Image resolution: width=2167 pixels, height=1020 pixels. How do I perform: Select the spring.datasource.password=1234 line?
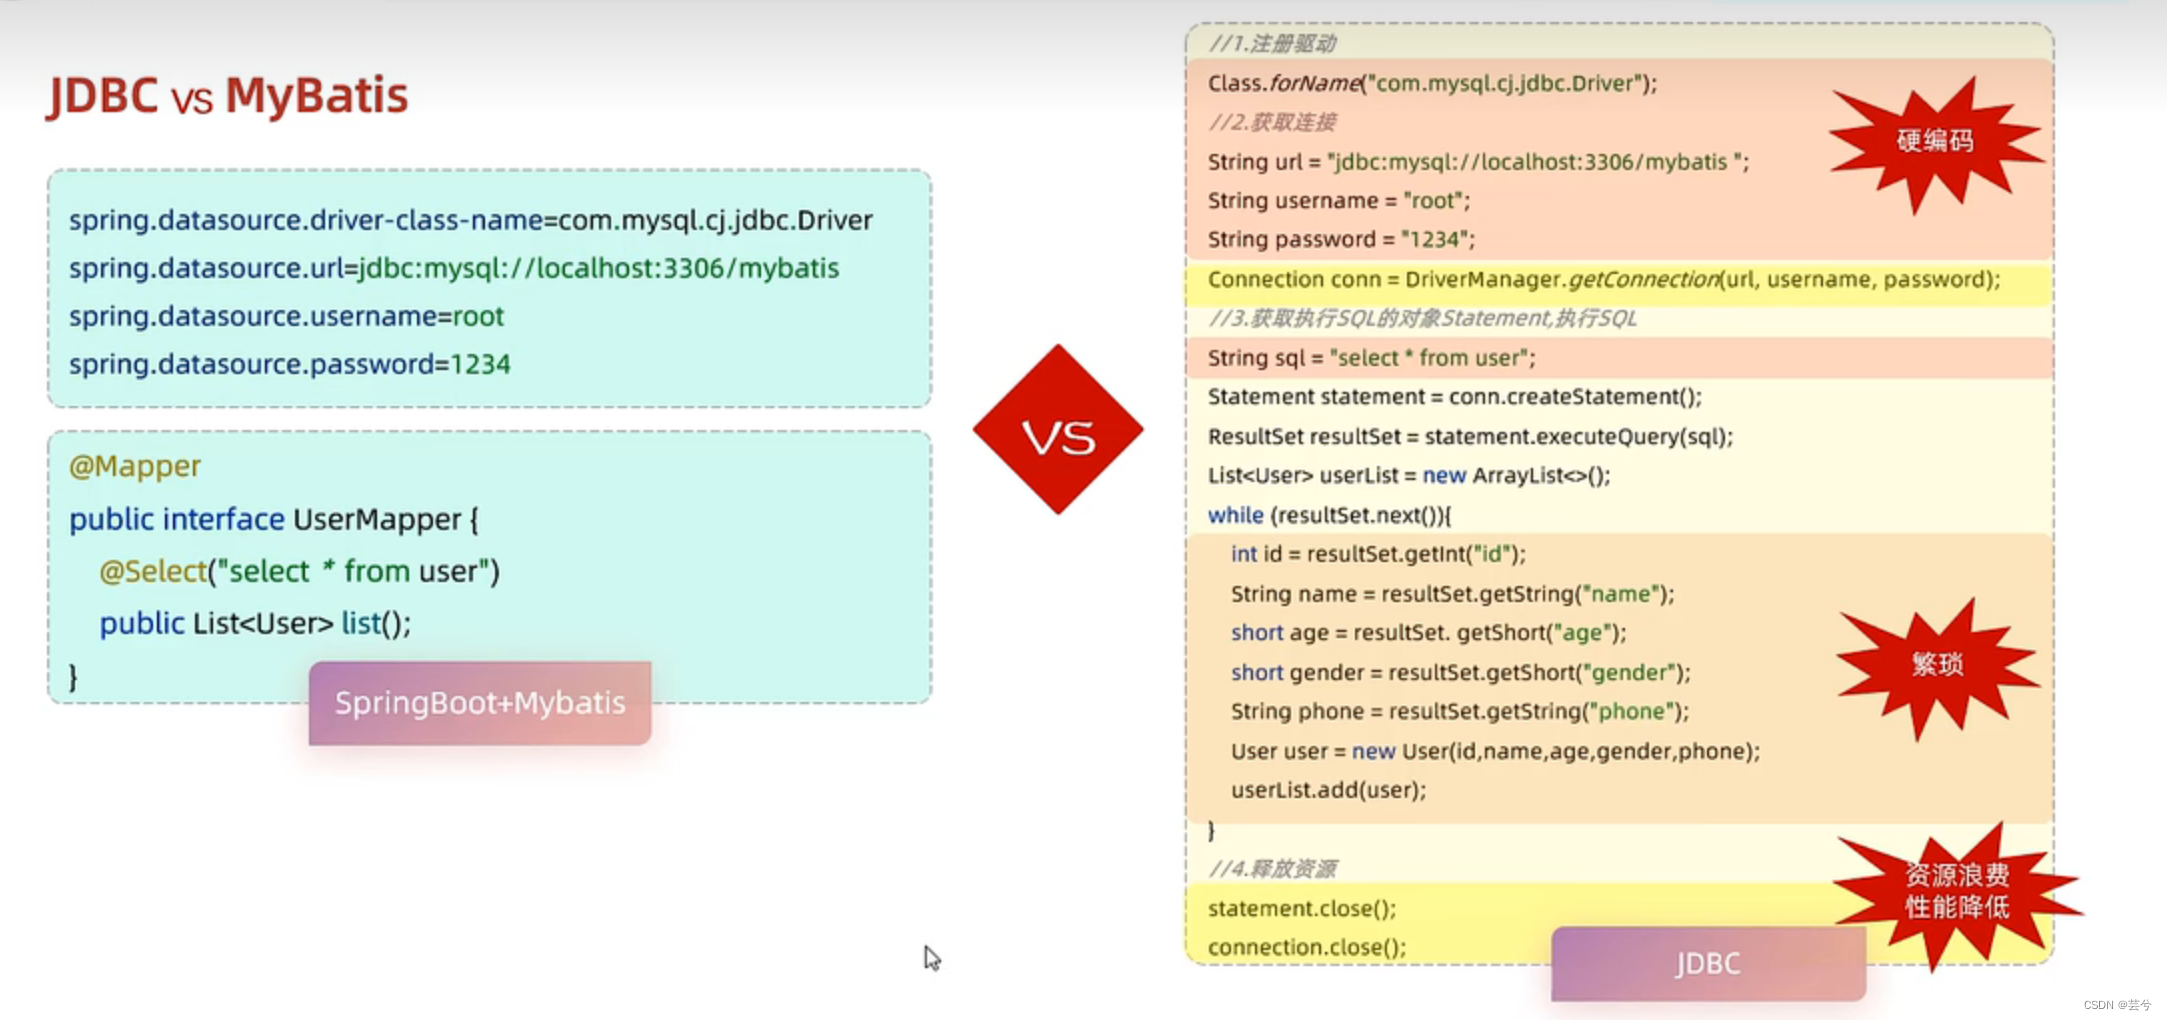tap(290, 364)
